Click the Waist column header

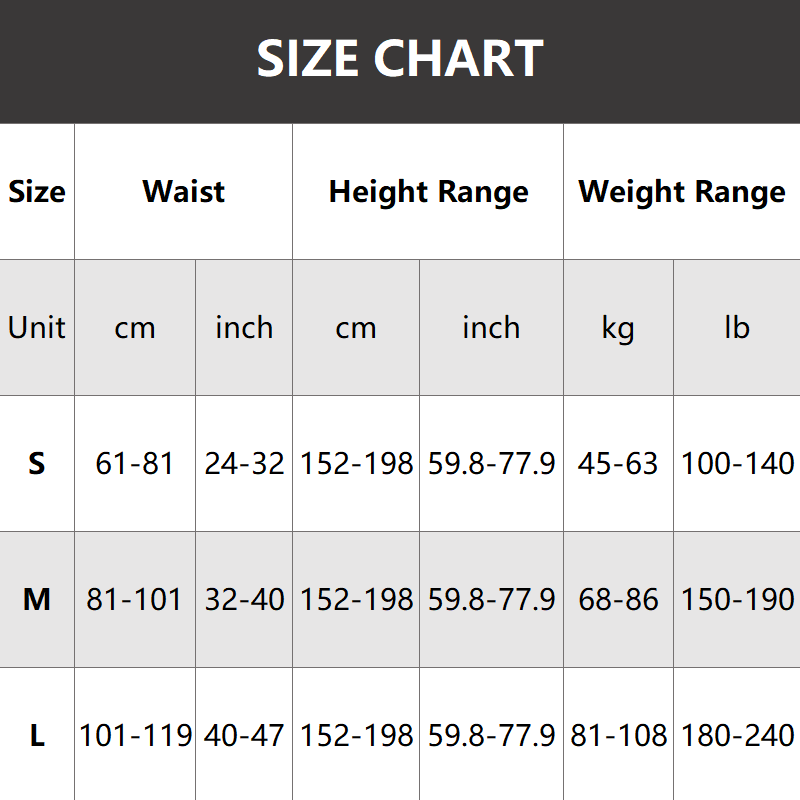pos(184,192)
